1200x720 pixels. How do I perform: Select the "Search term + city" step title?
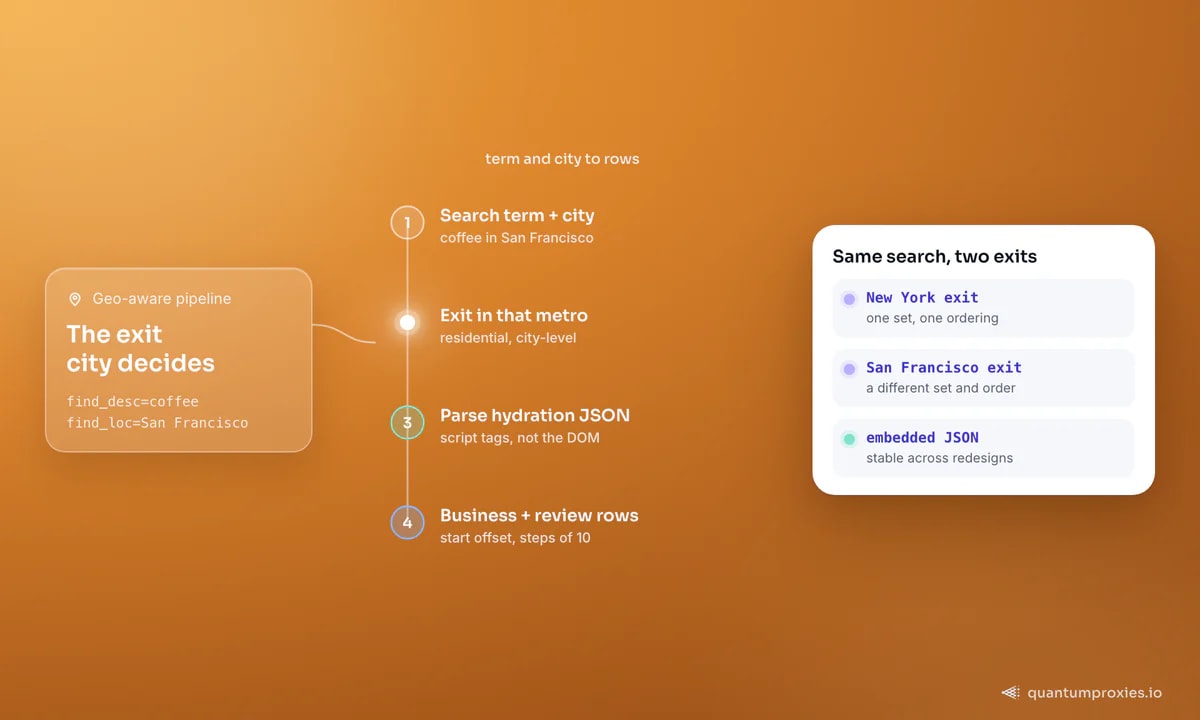point(517,215)
